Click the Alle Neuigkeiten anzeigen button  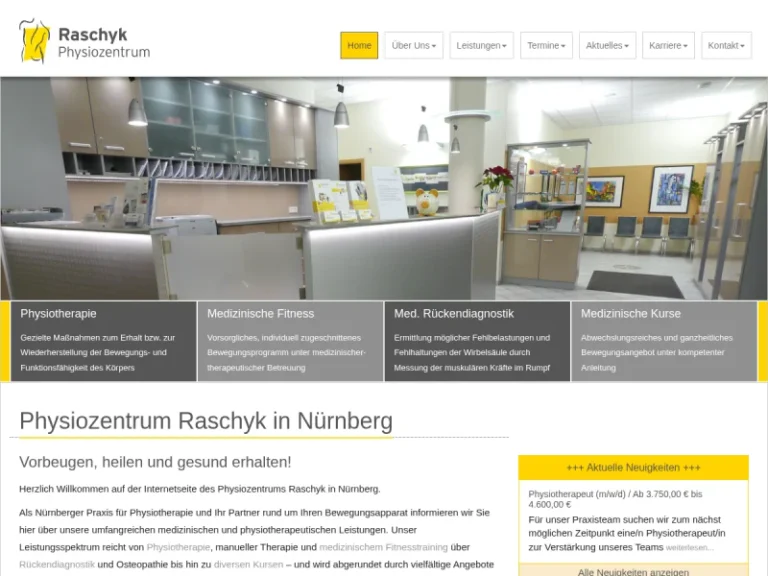click(x=633, y=571)
